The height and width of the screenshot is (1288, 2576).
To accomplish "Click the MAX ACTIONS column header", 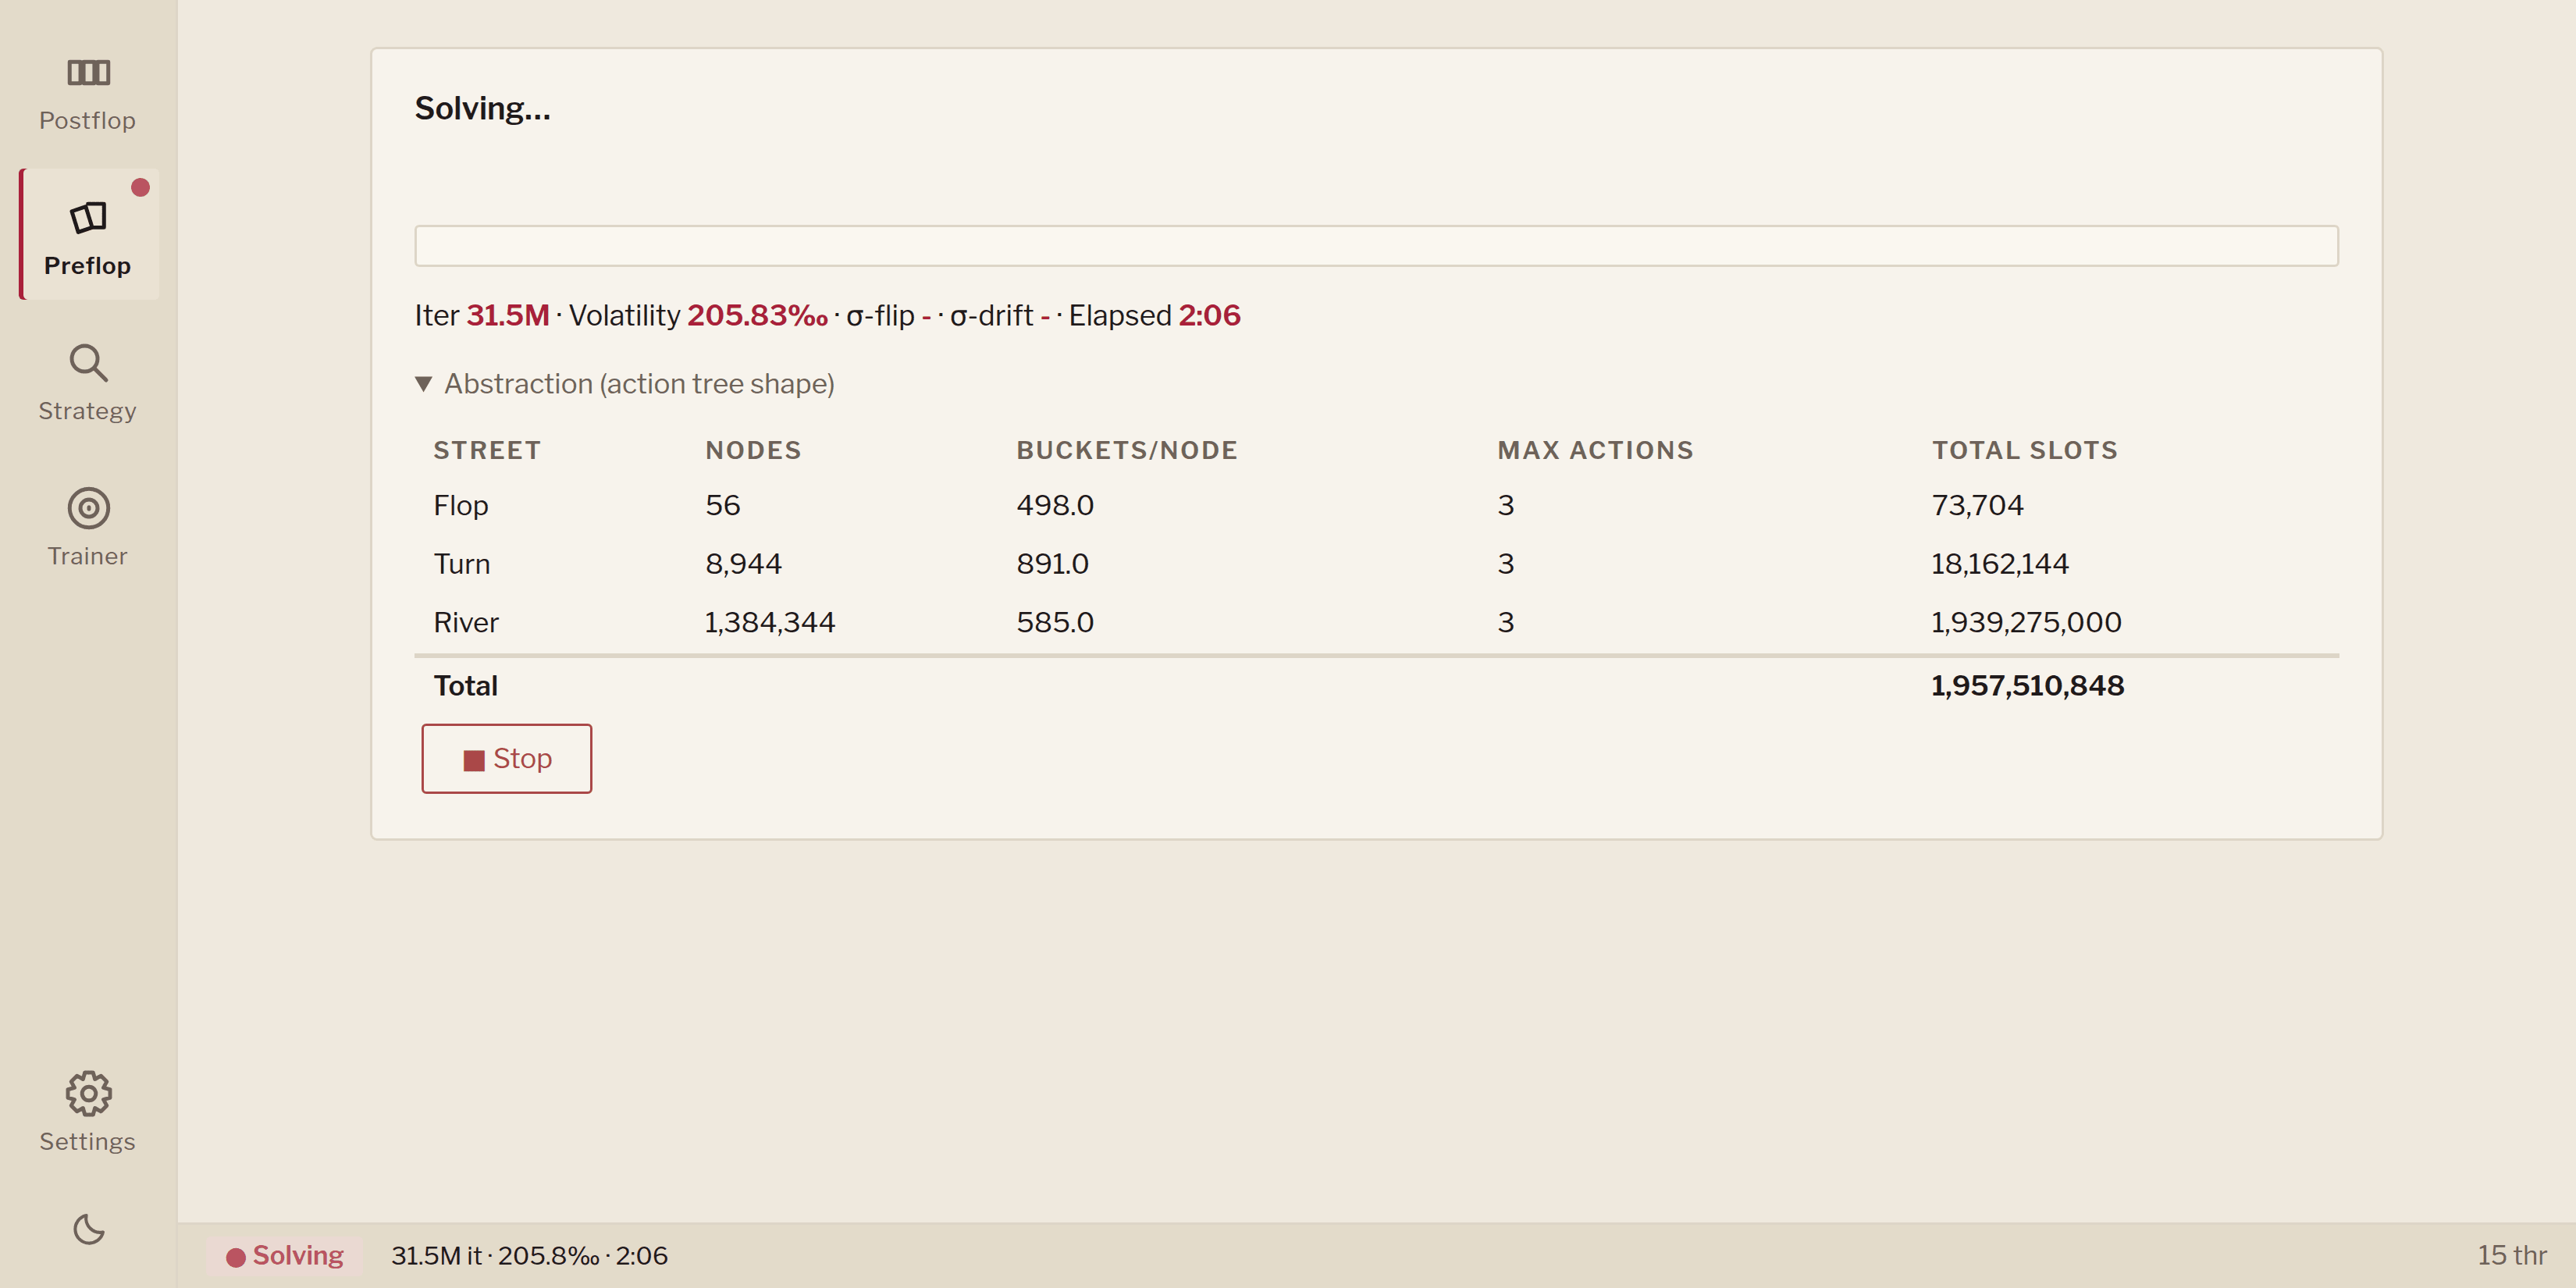I will pos(1595,451).
